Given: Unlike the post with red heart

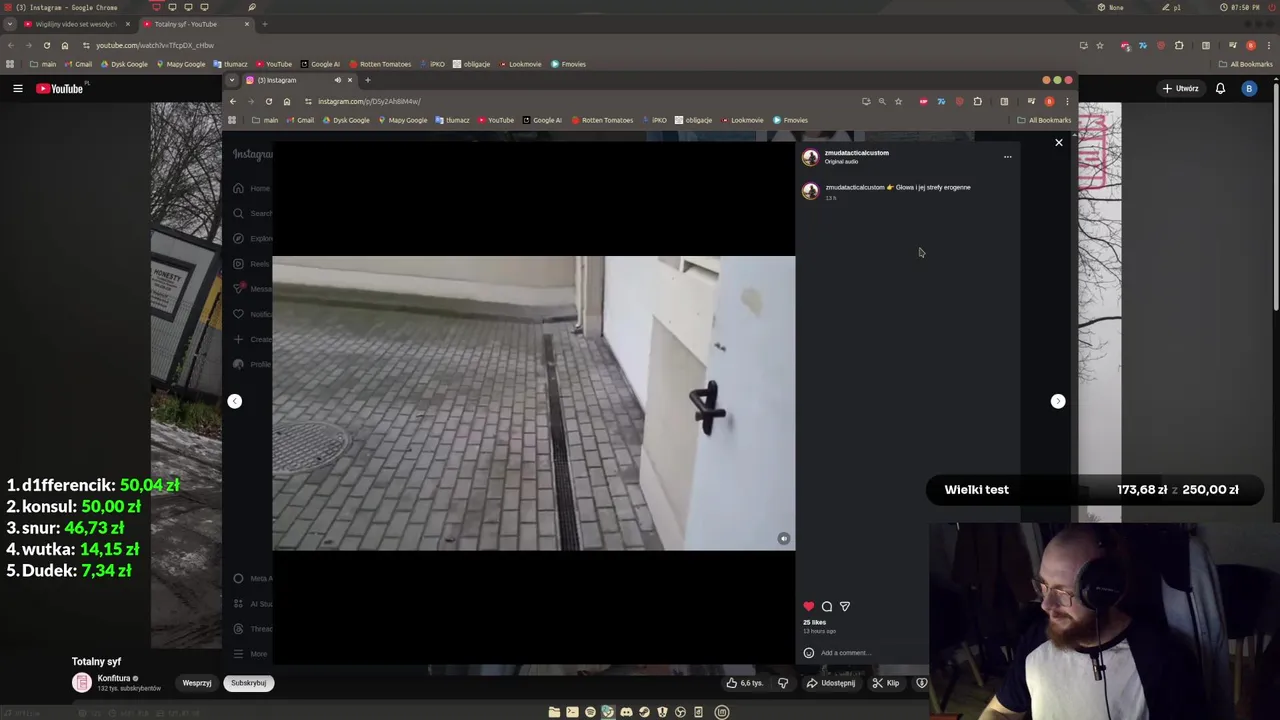Looking at the screenshot, I should [x=809, y=606].
